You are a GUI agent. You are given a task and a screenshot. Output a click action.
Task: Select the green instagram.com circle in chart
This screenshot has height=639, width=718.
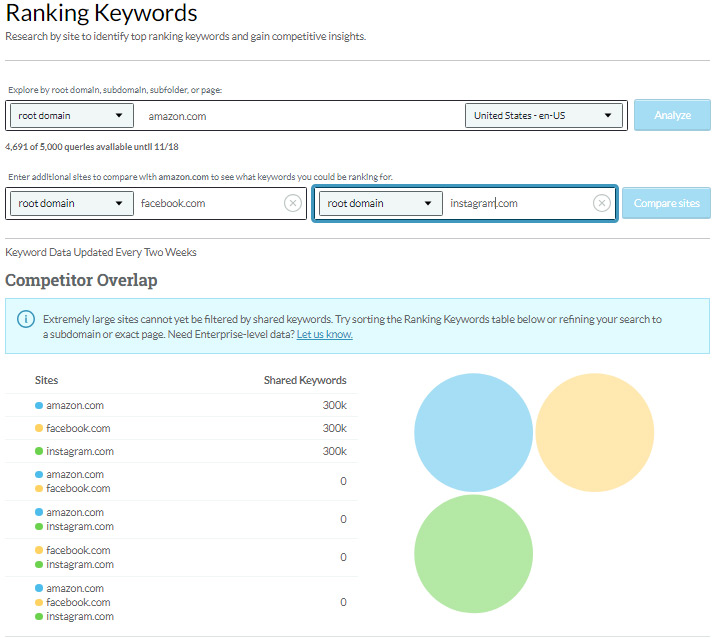(x=473, y=553)
